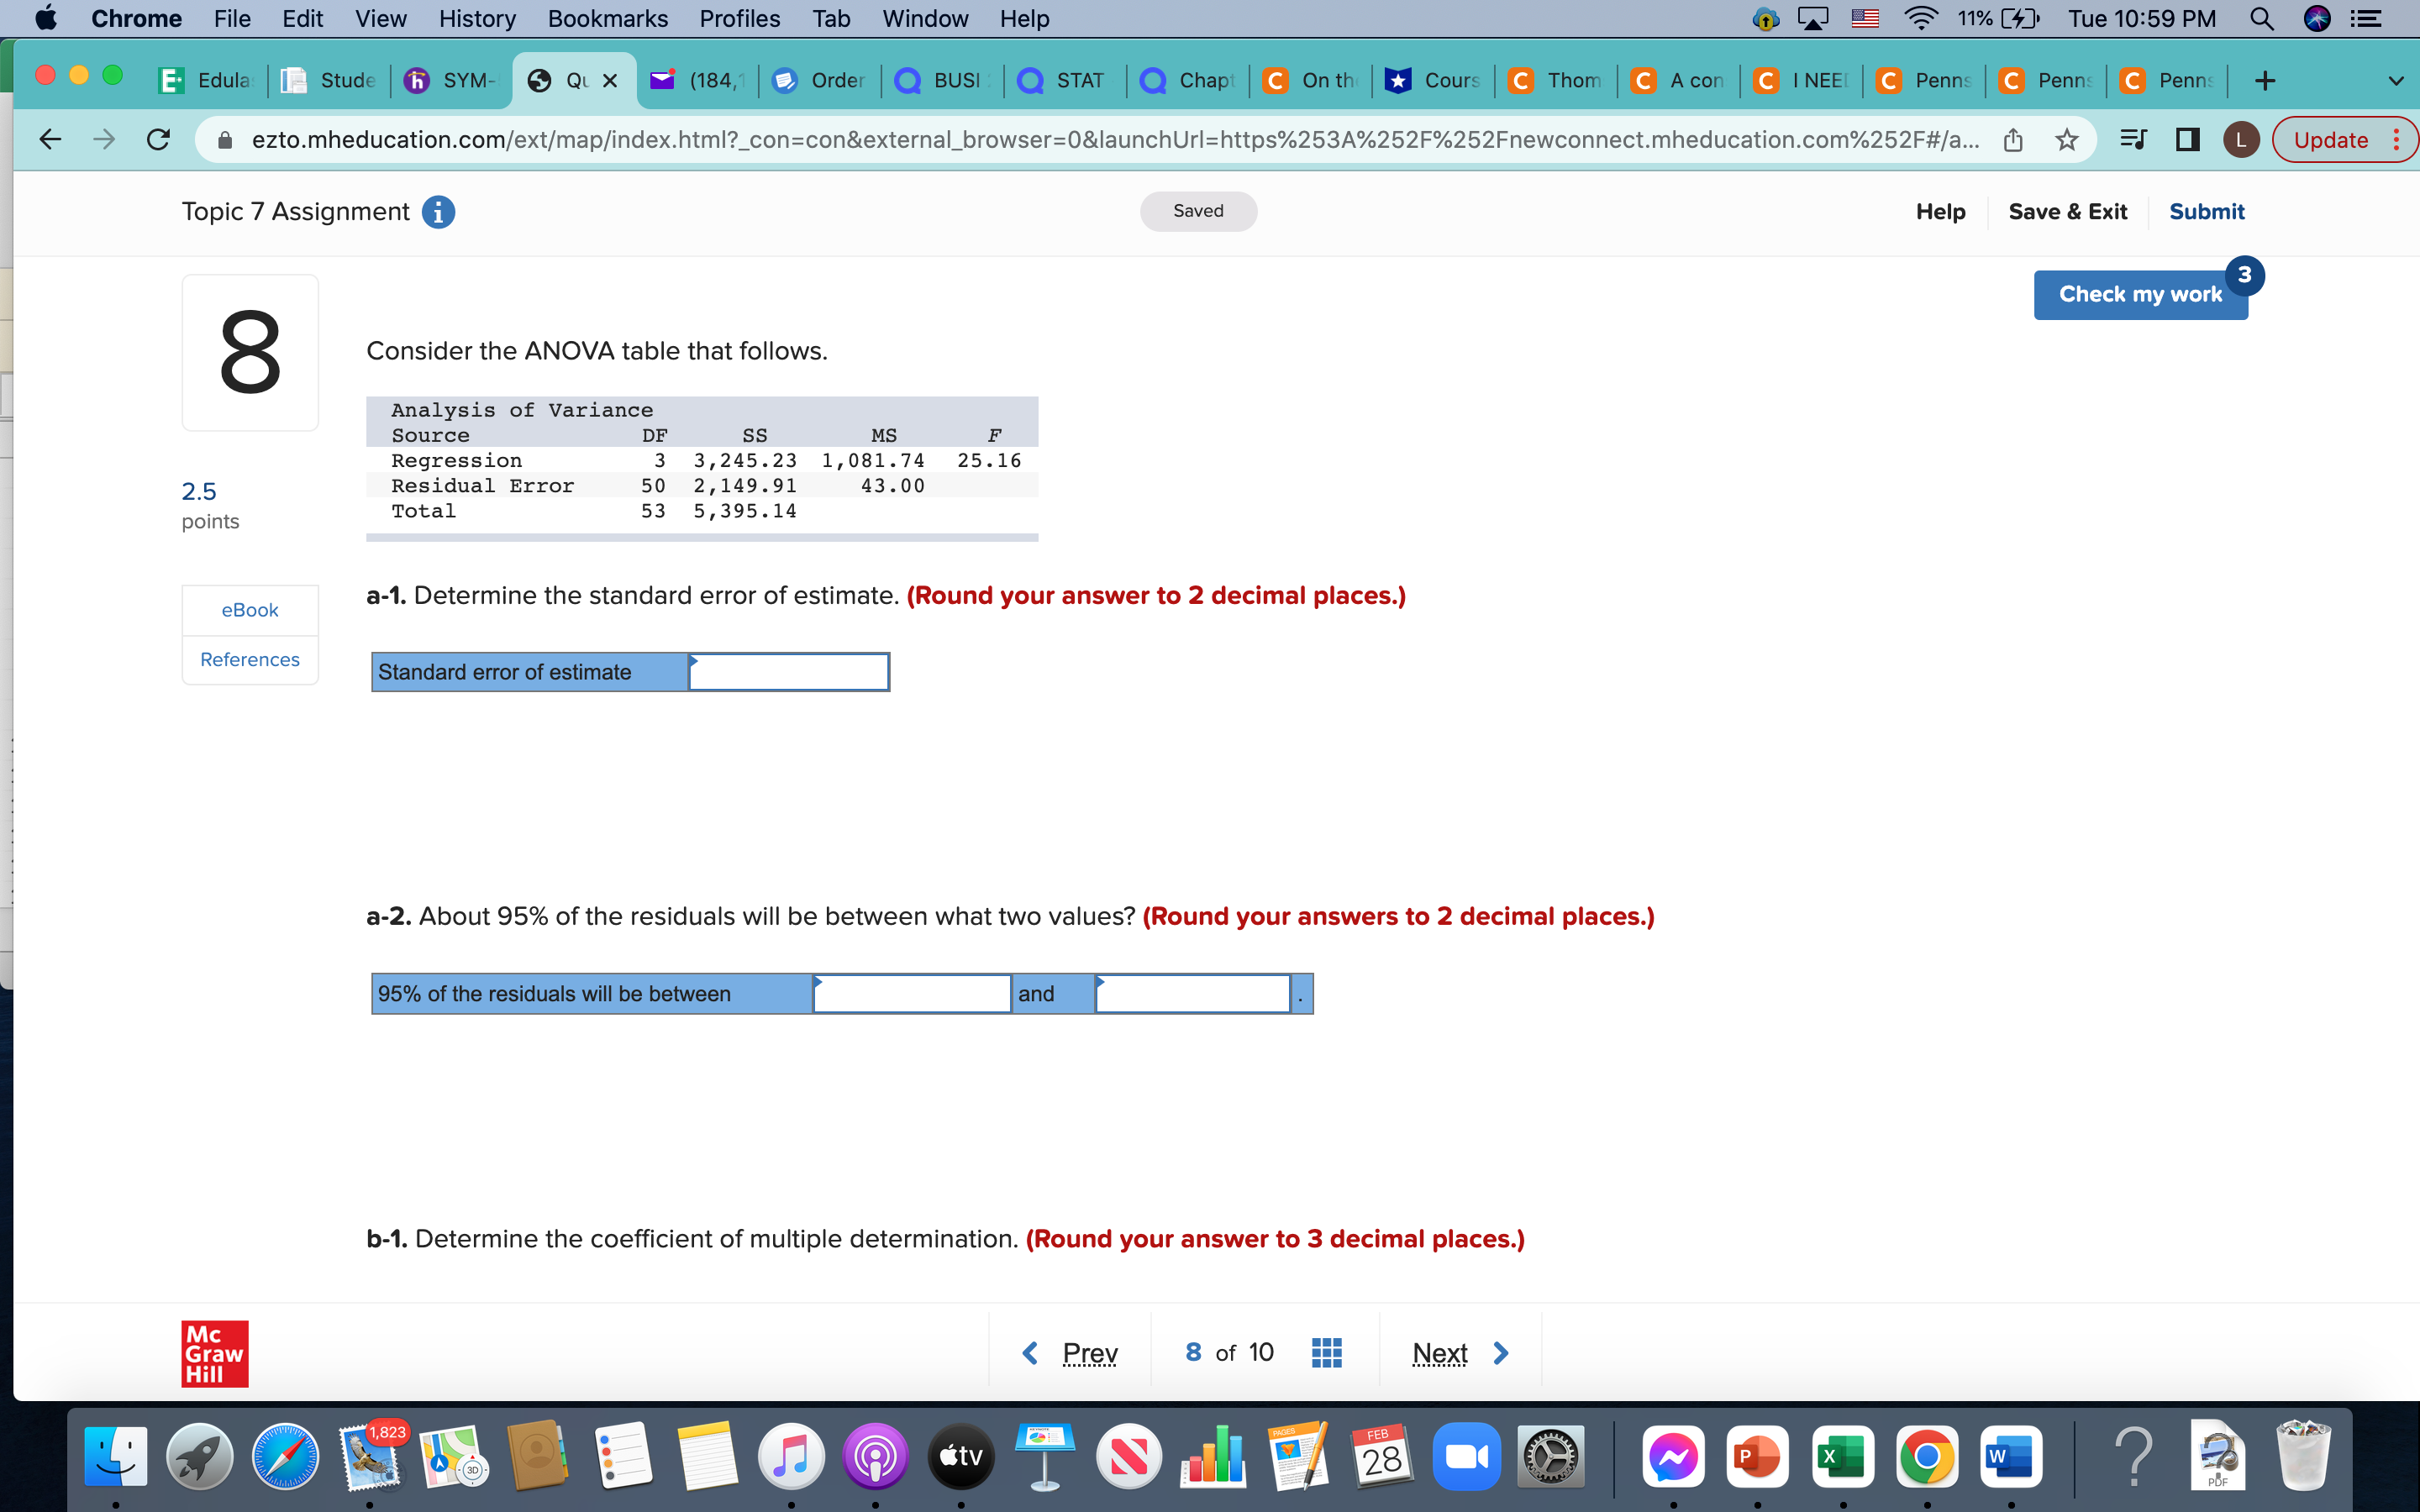Click the Check my work button
Image resolution: width=2420 pixels, height=1512 pixels.
point(2140,293)
